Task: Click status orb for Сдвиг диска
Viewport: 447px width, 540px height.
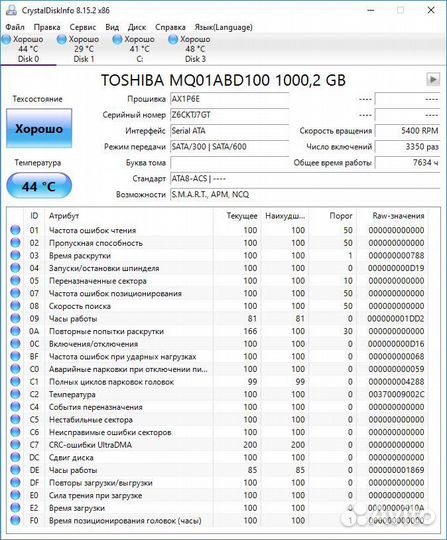Action: (x=15, y=457)
